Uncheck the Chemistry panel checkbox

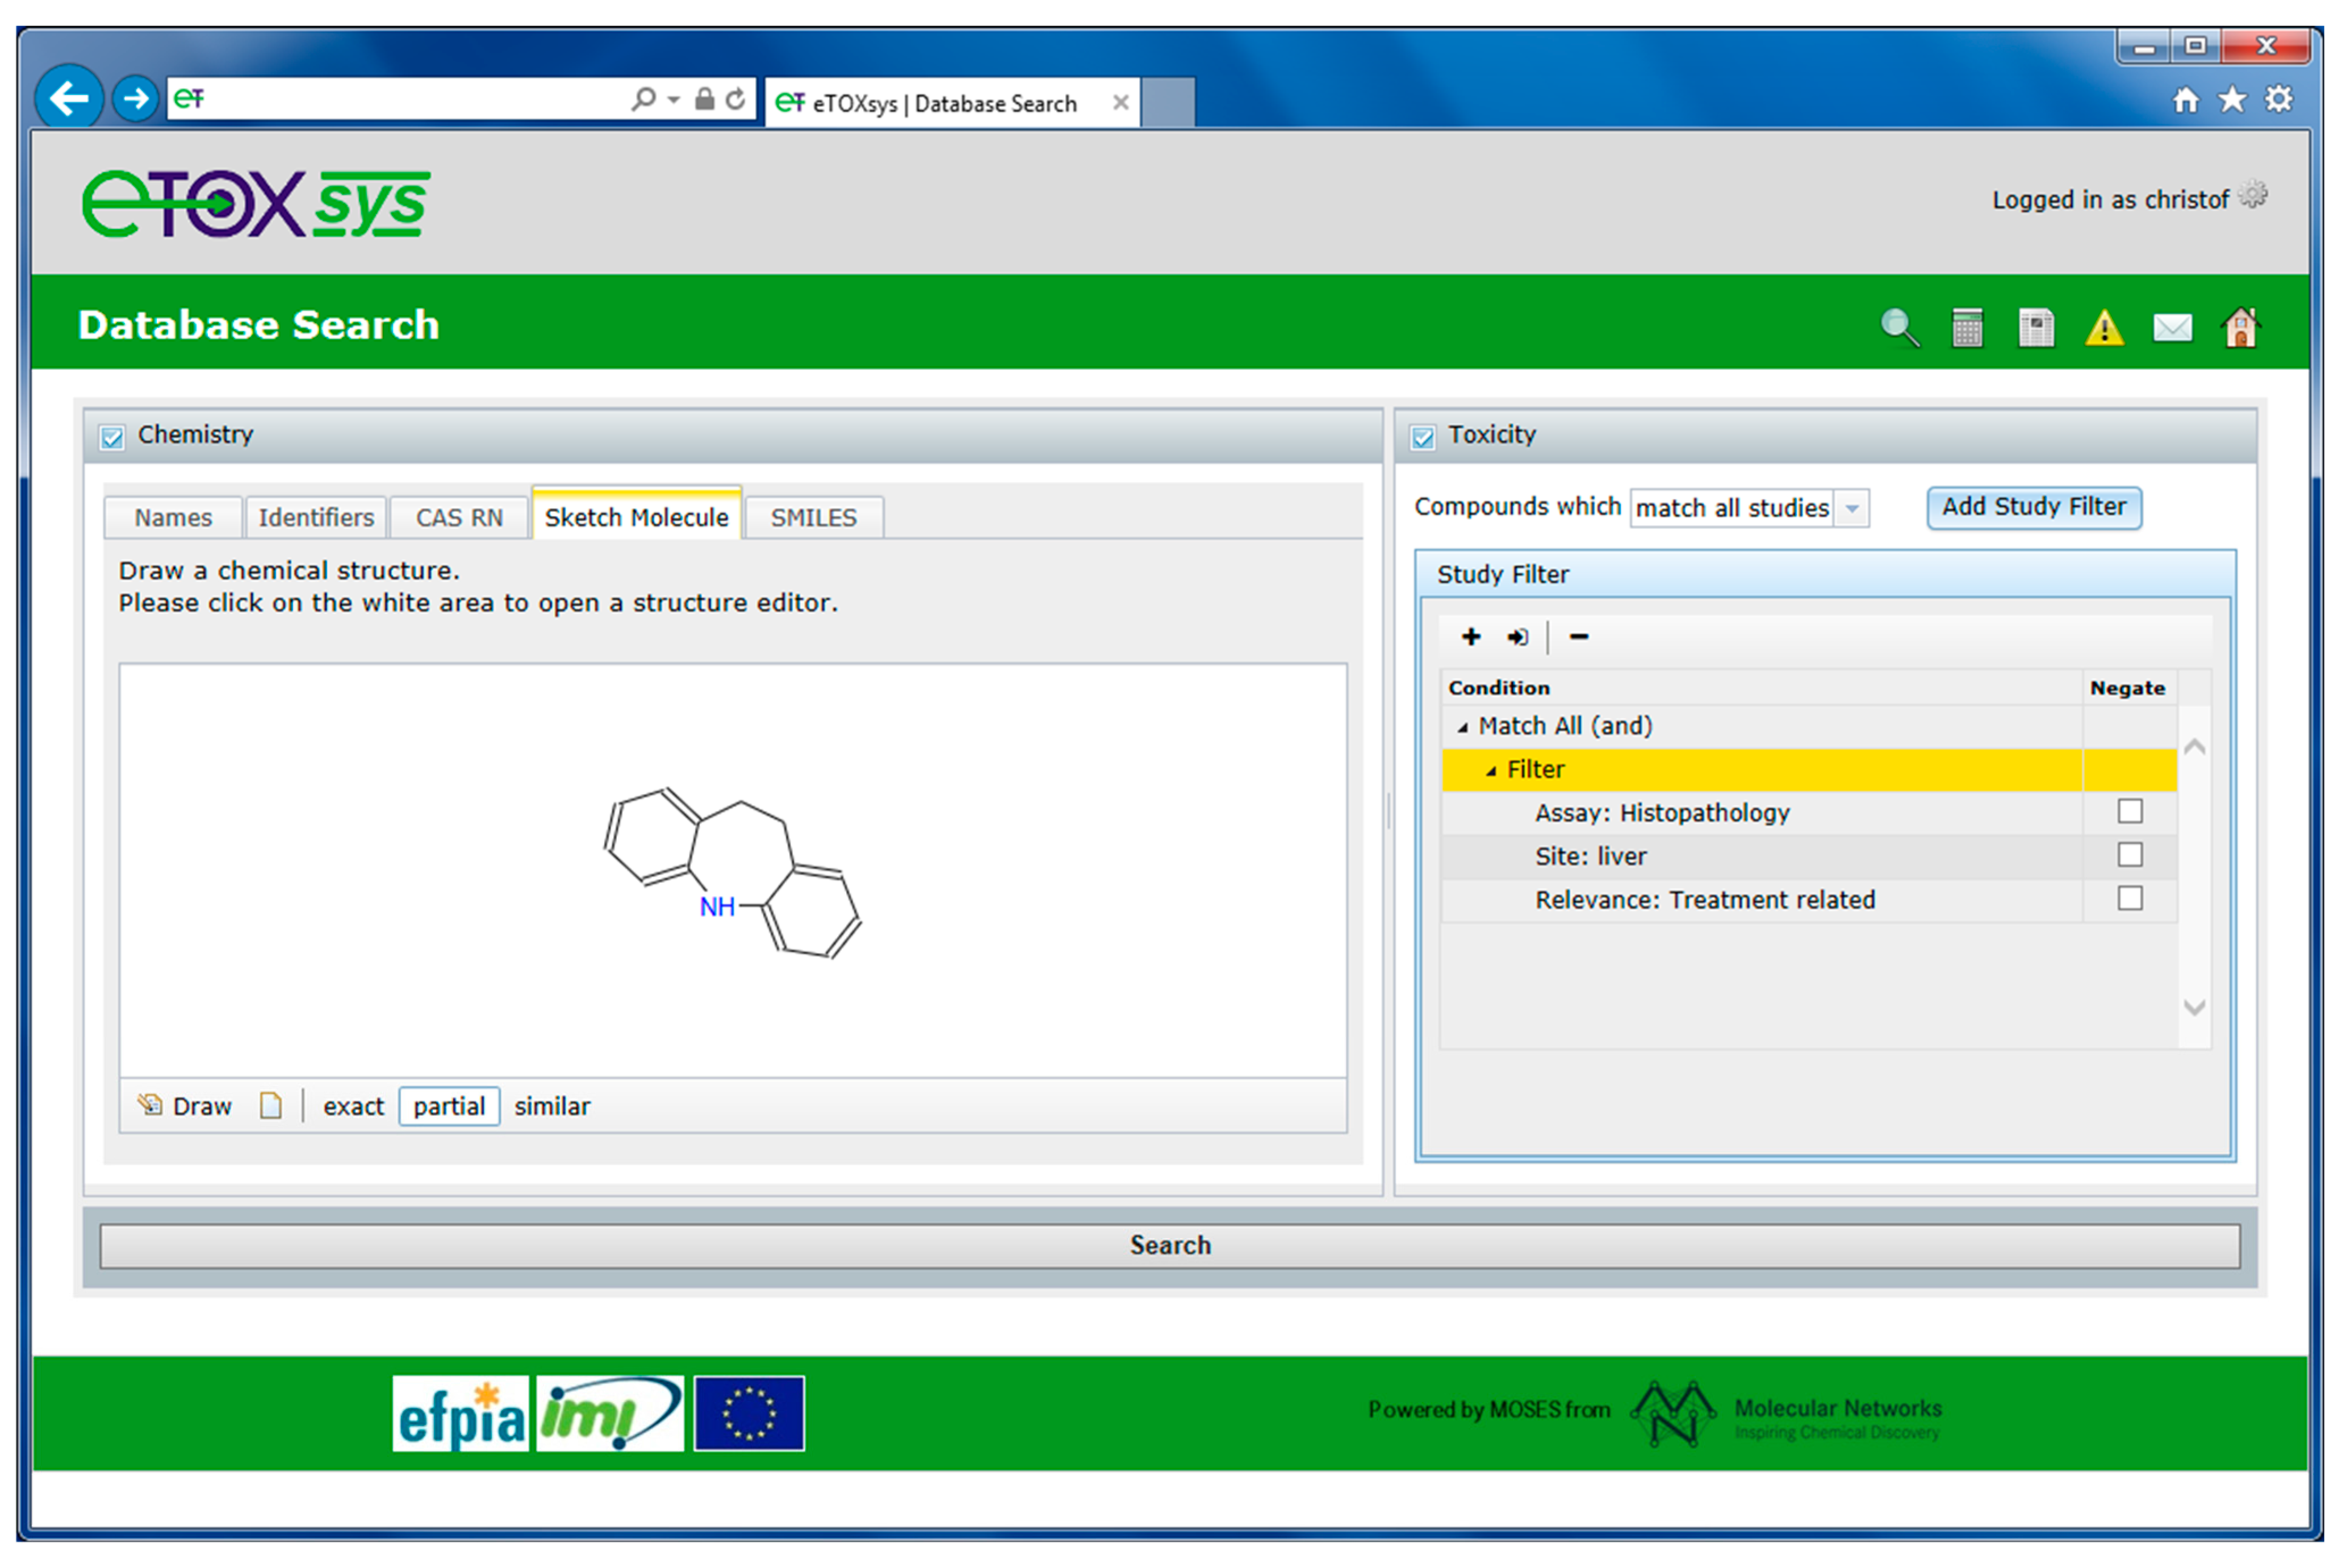(112, 437)
